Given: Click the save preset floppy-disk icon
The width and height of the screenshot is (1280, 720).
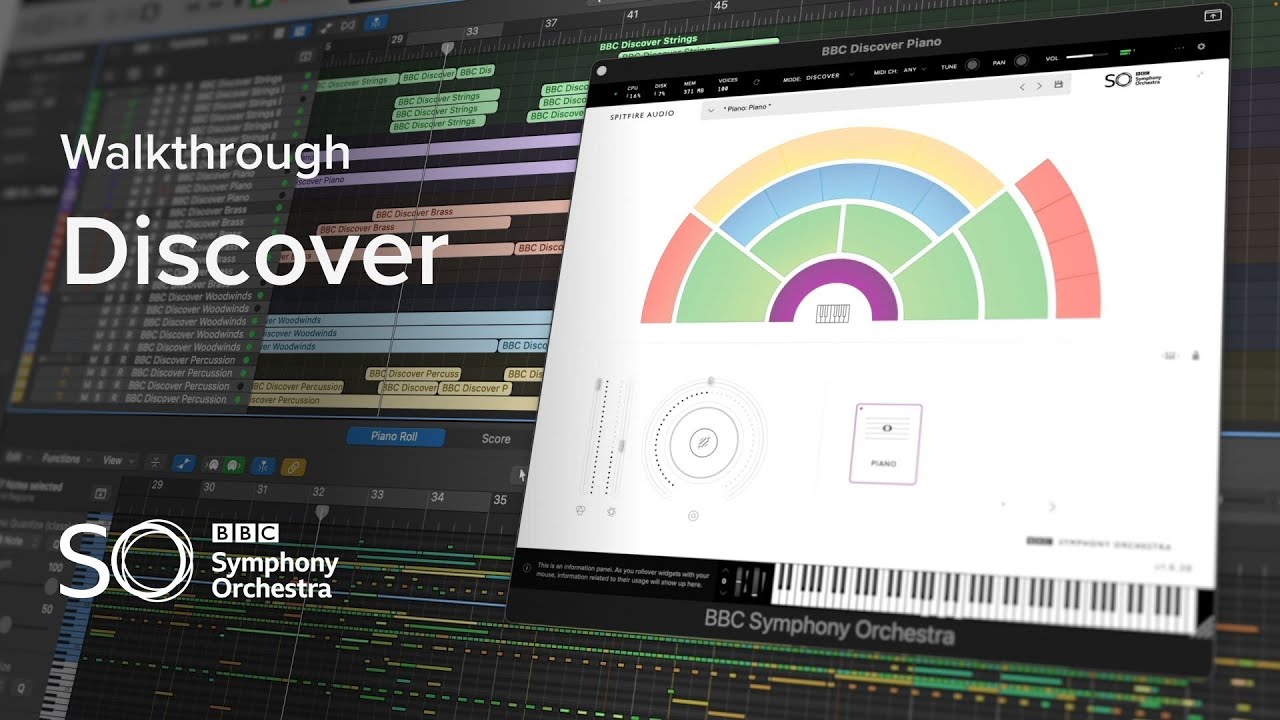Looking at the screenshot, I should point(1058,85).
